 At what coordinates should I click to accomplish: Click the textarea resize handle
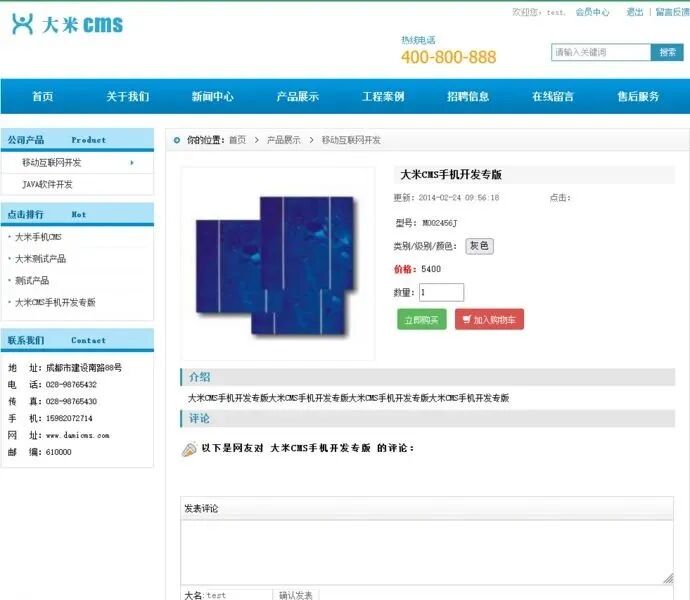[x=668, y=579]
